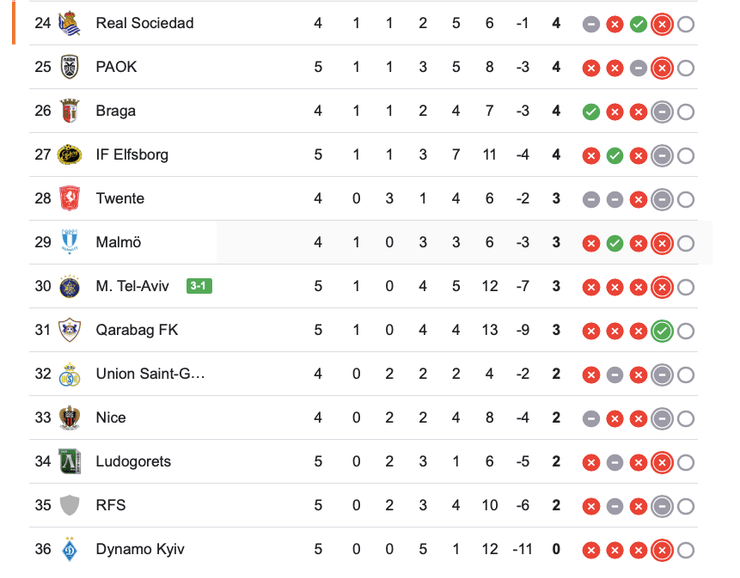
Task: Select the Braga team crest
Action: pos(69,111)
